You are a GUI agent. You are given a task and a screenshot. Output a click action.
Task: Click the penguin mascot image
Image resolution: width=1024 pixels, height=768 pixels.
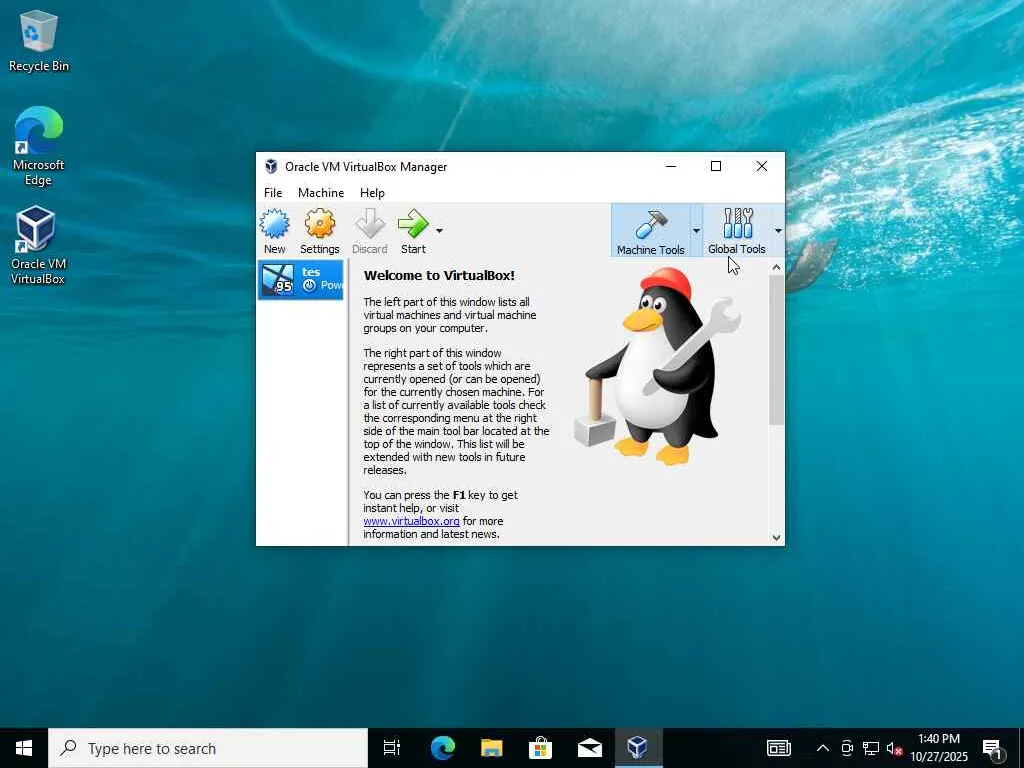(658, 366)
